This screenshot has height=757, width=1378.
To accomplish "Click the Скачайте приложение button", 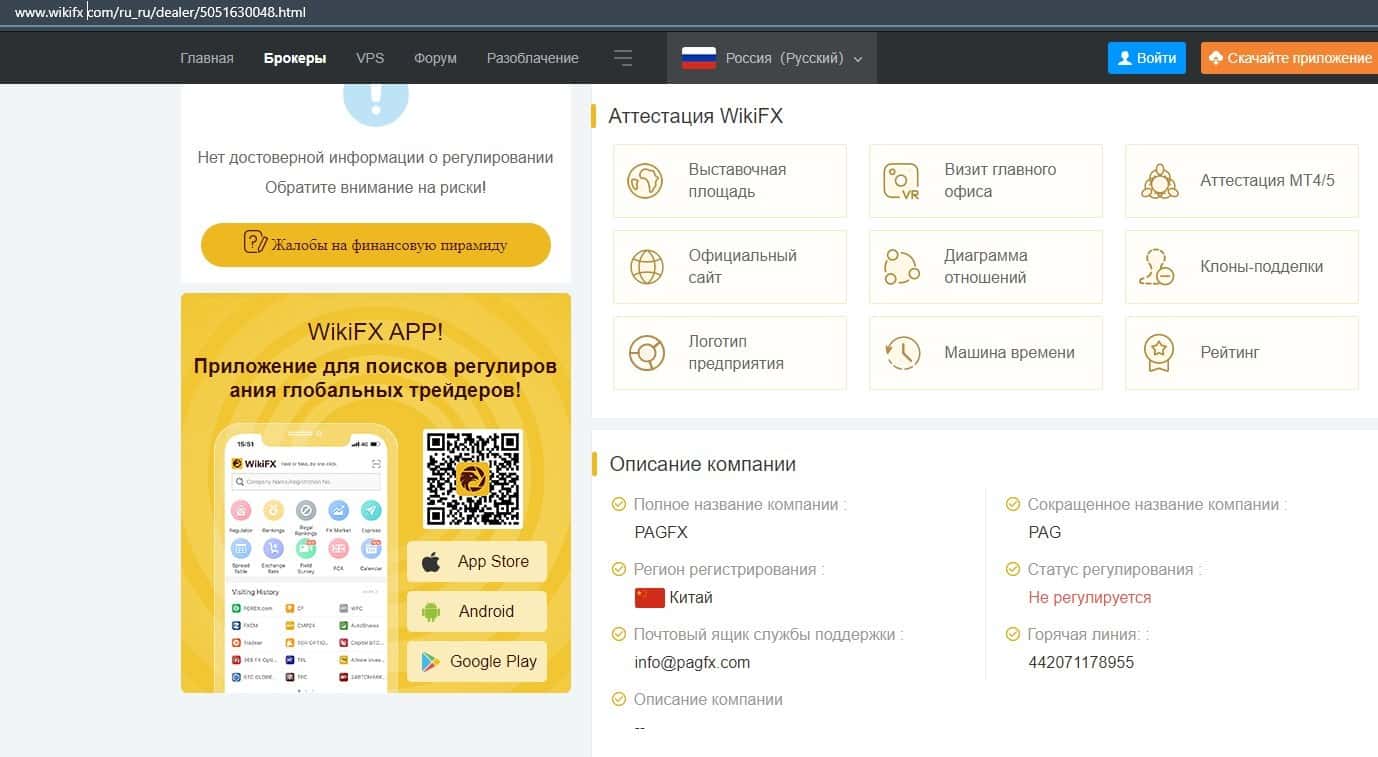I will (x=1289, y=58).
